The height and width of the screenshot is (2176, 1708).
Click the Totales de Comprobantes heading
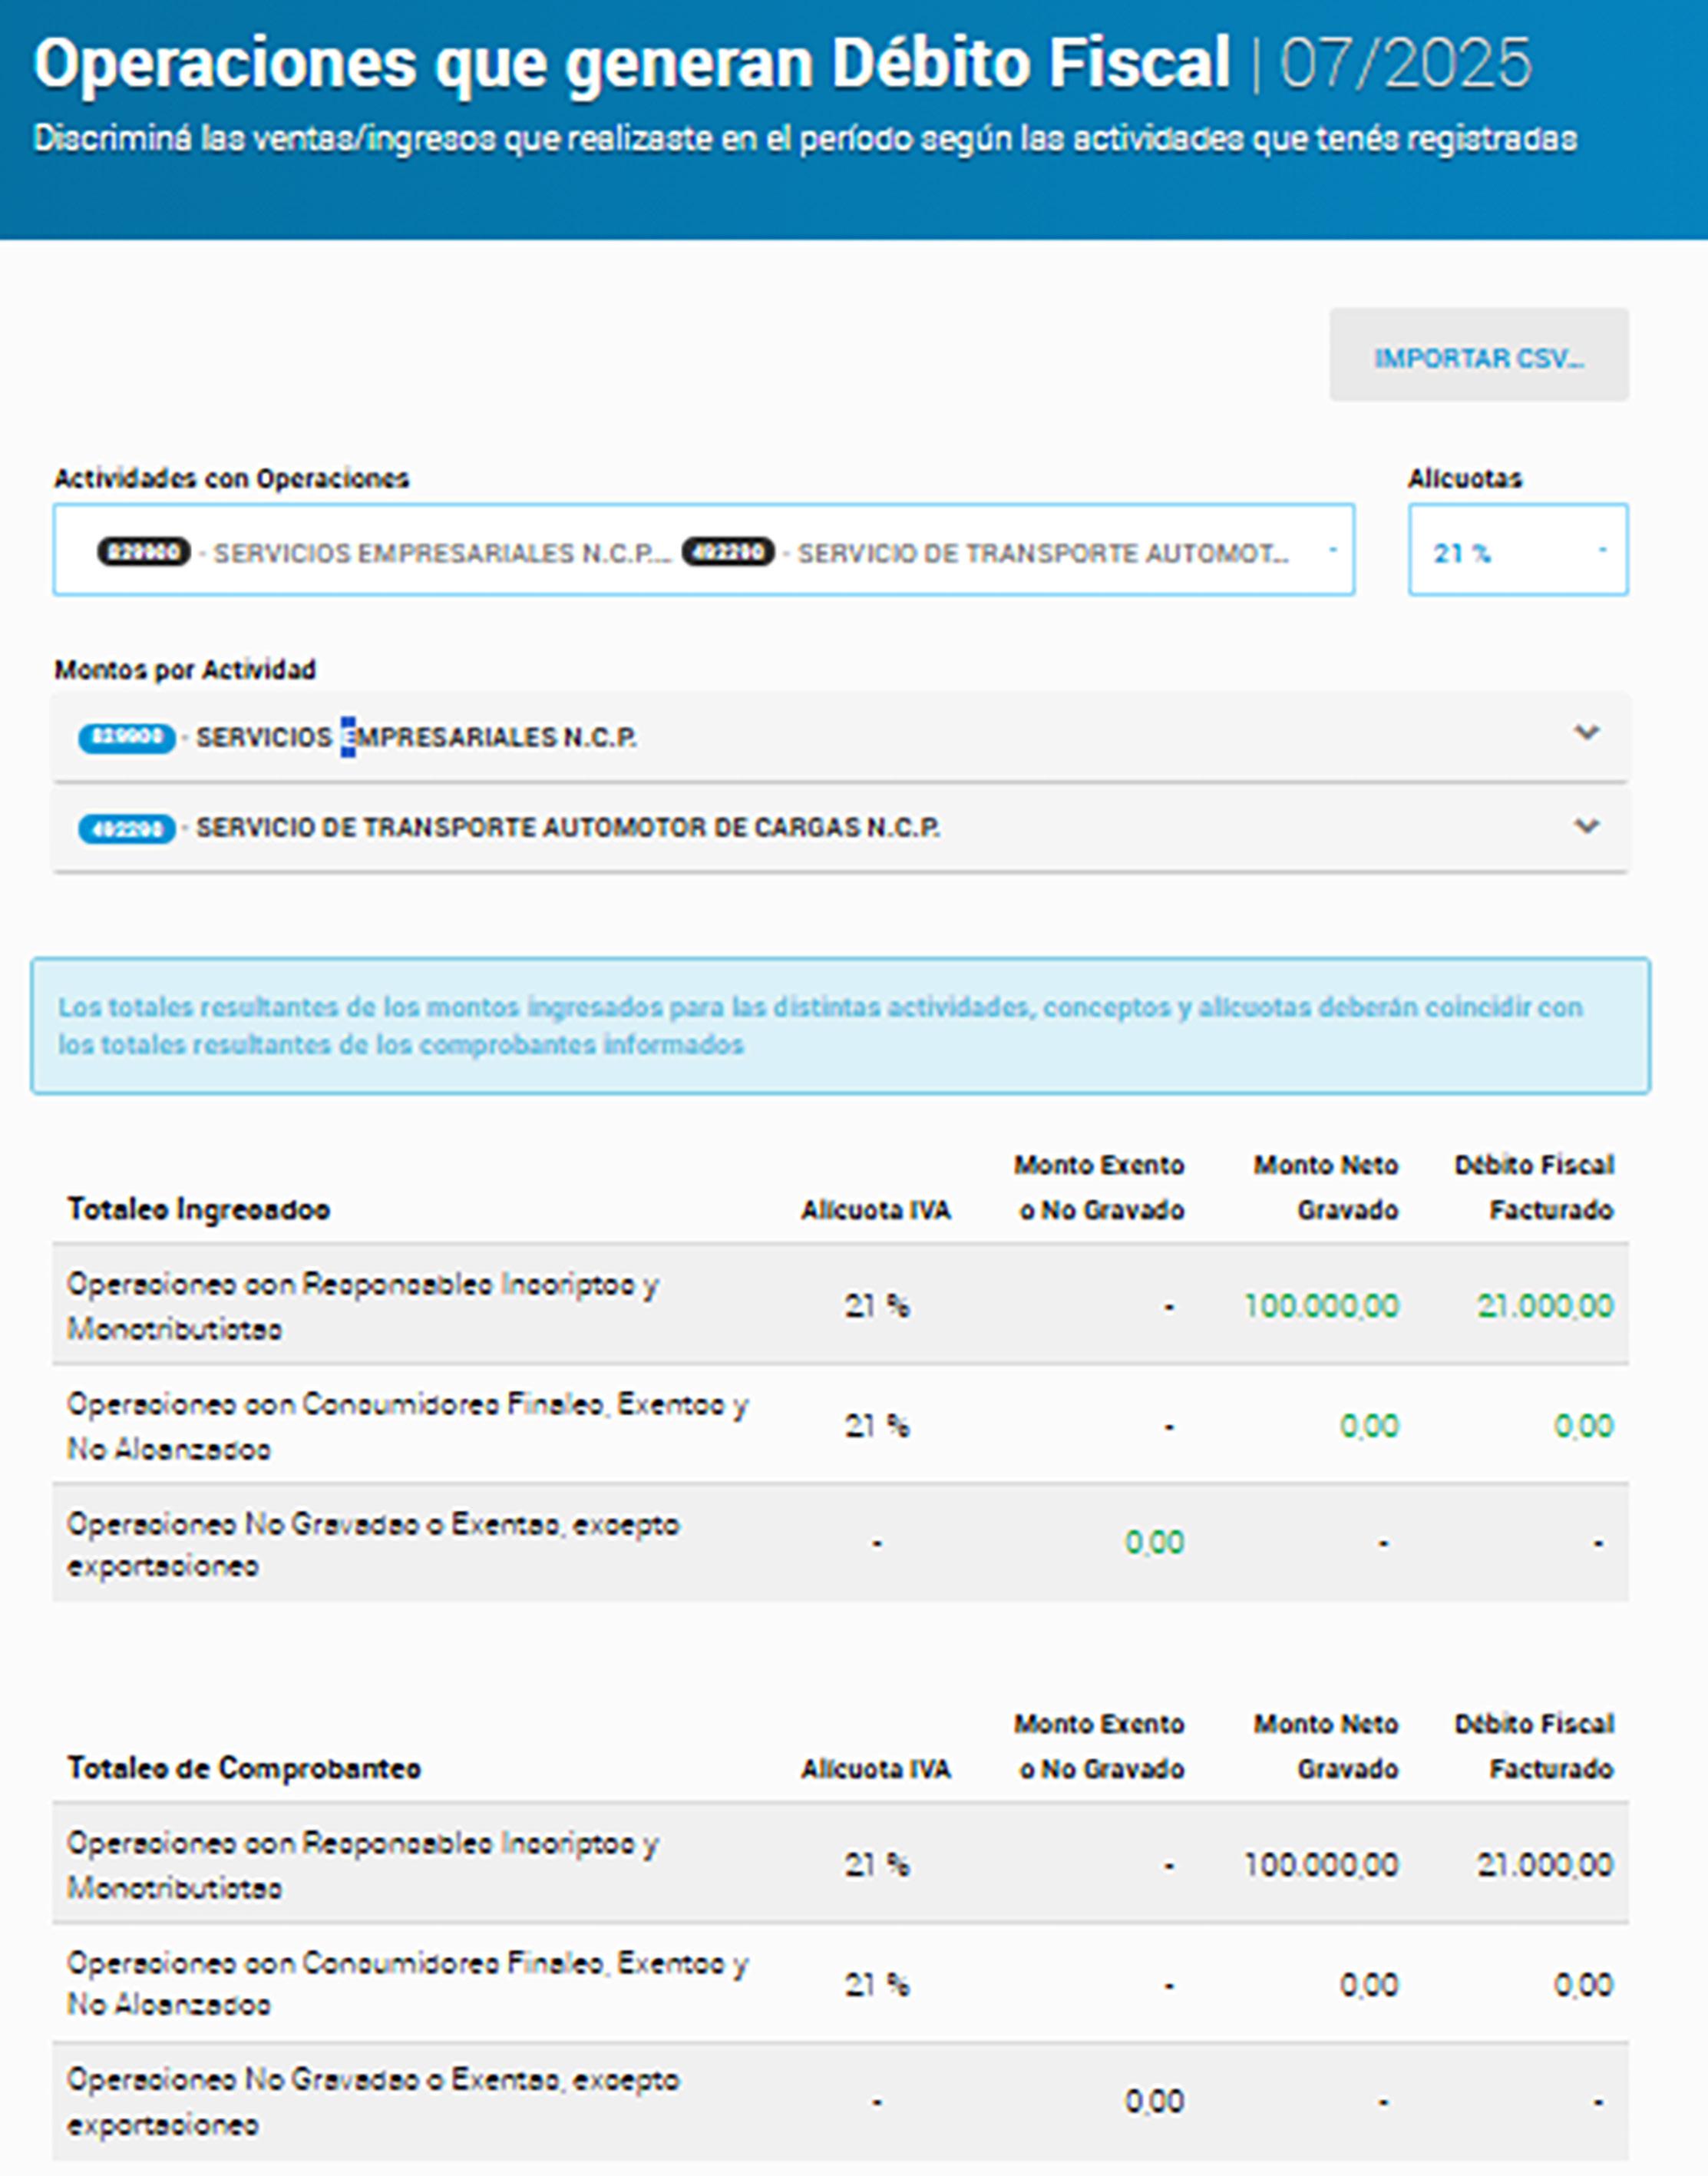pyautogui.click(x=244, y=1768)
